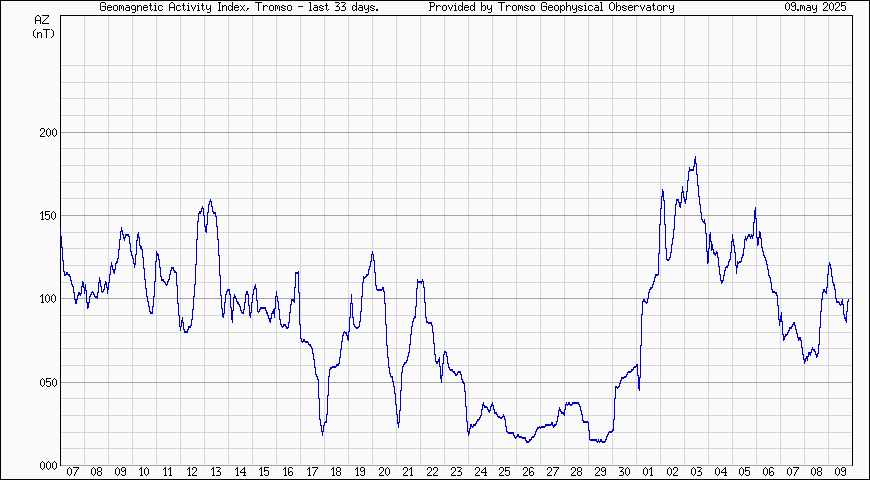Click the "05" day label on x-axis
Image resolution: width=870 pixels, height=480 pixels.
[744, 472]
